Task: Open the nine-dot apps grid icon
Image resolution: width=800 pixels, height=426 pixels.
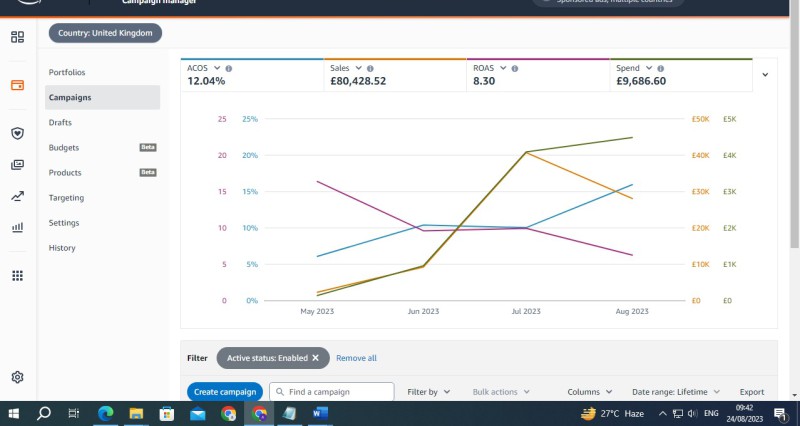Action: tap(17, 275)
